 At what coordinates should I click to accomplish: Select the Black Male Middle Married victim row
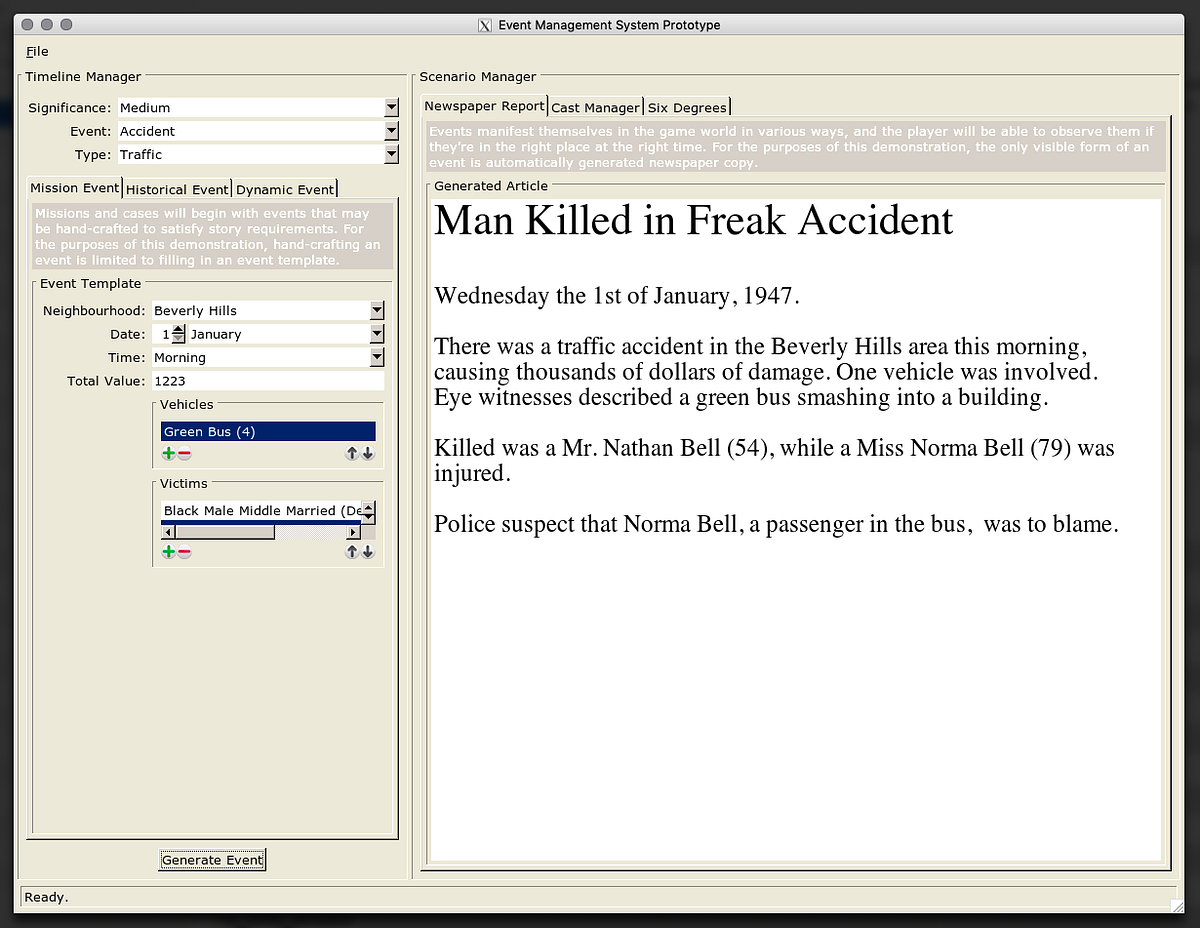click(260, 510)
